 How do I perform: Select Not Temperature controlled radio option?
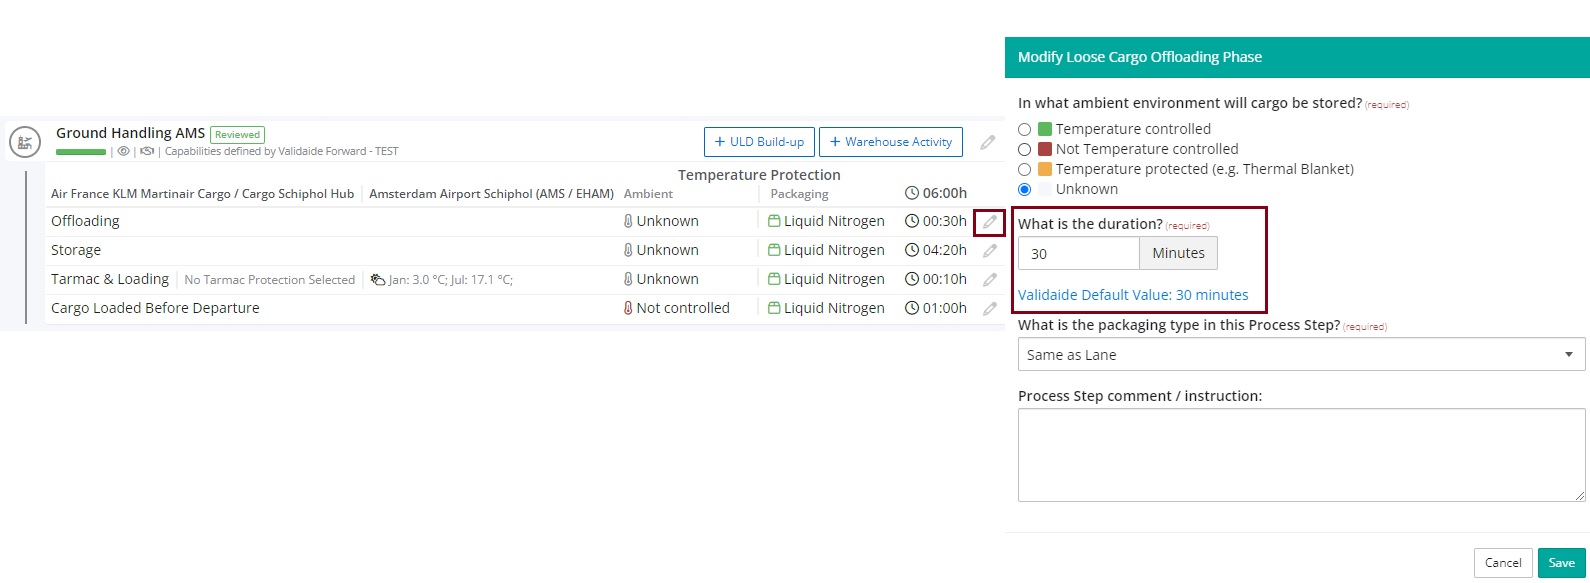tap(1024, 149)
